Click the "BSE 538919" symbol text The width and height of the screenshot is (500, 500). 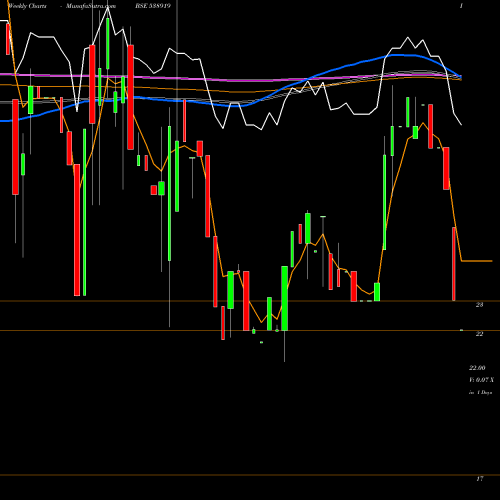tap(153, 6)
